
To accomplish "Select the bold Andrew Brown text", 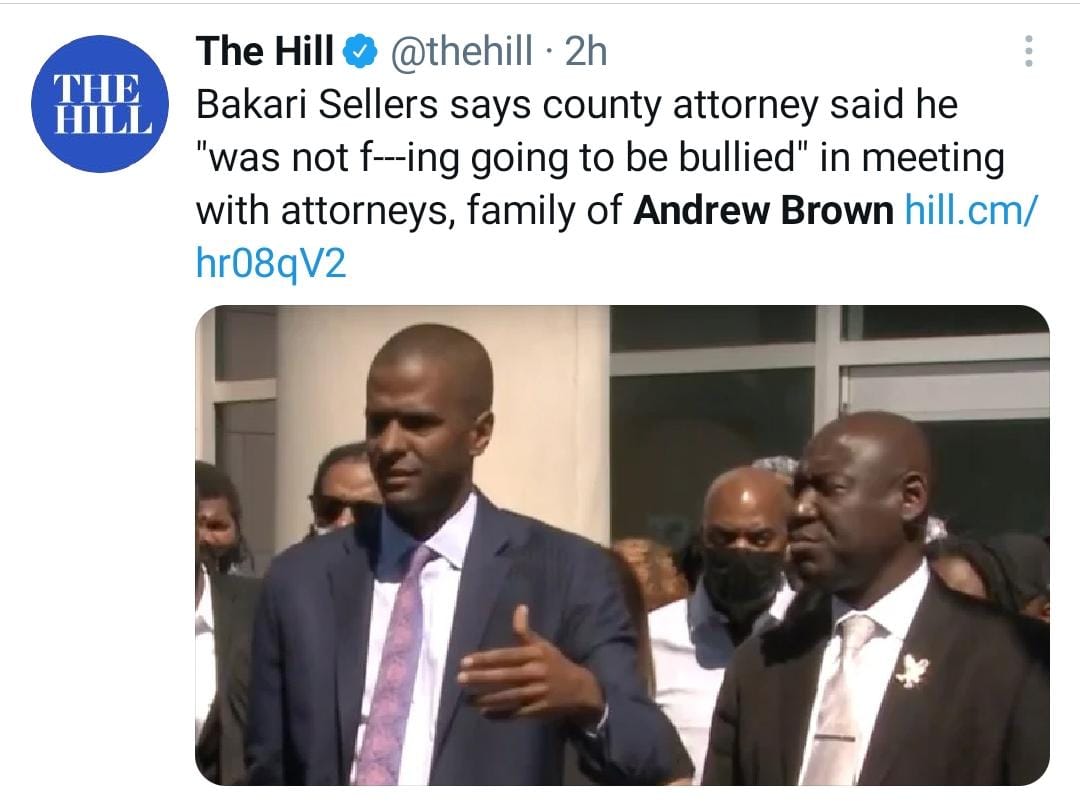I will click(x=763, y=209).
